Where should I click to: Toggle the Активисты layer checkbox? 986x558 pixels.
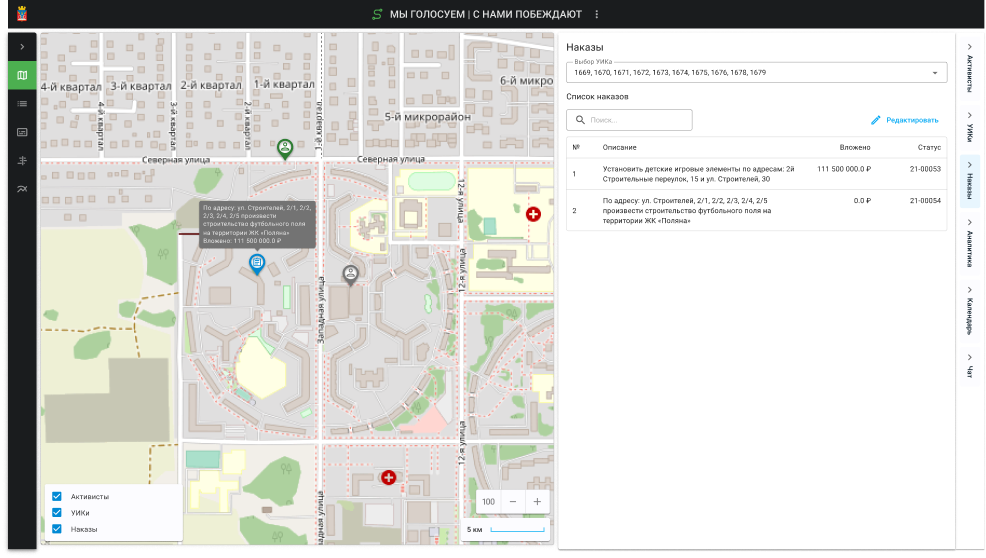[x=57, y=496]
